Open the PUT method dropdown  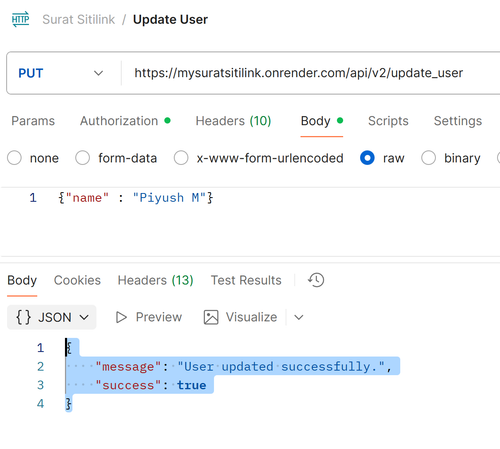click(61, 73)
